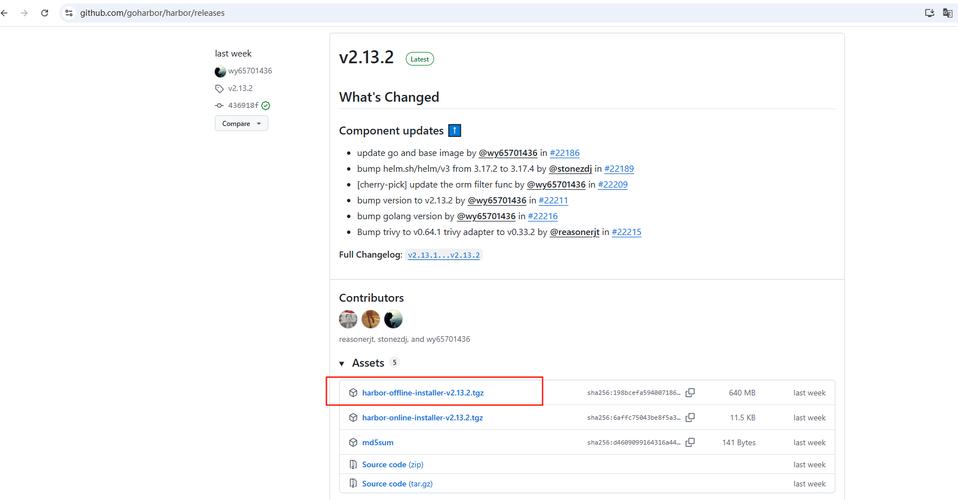Open pull request #22186
Viewport: 958px width, 500px height.
[565, 153]
